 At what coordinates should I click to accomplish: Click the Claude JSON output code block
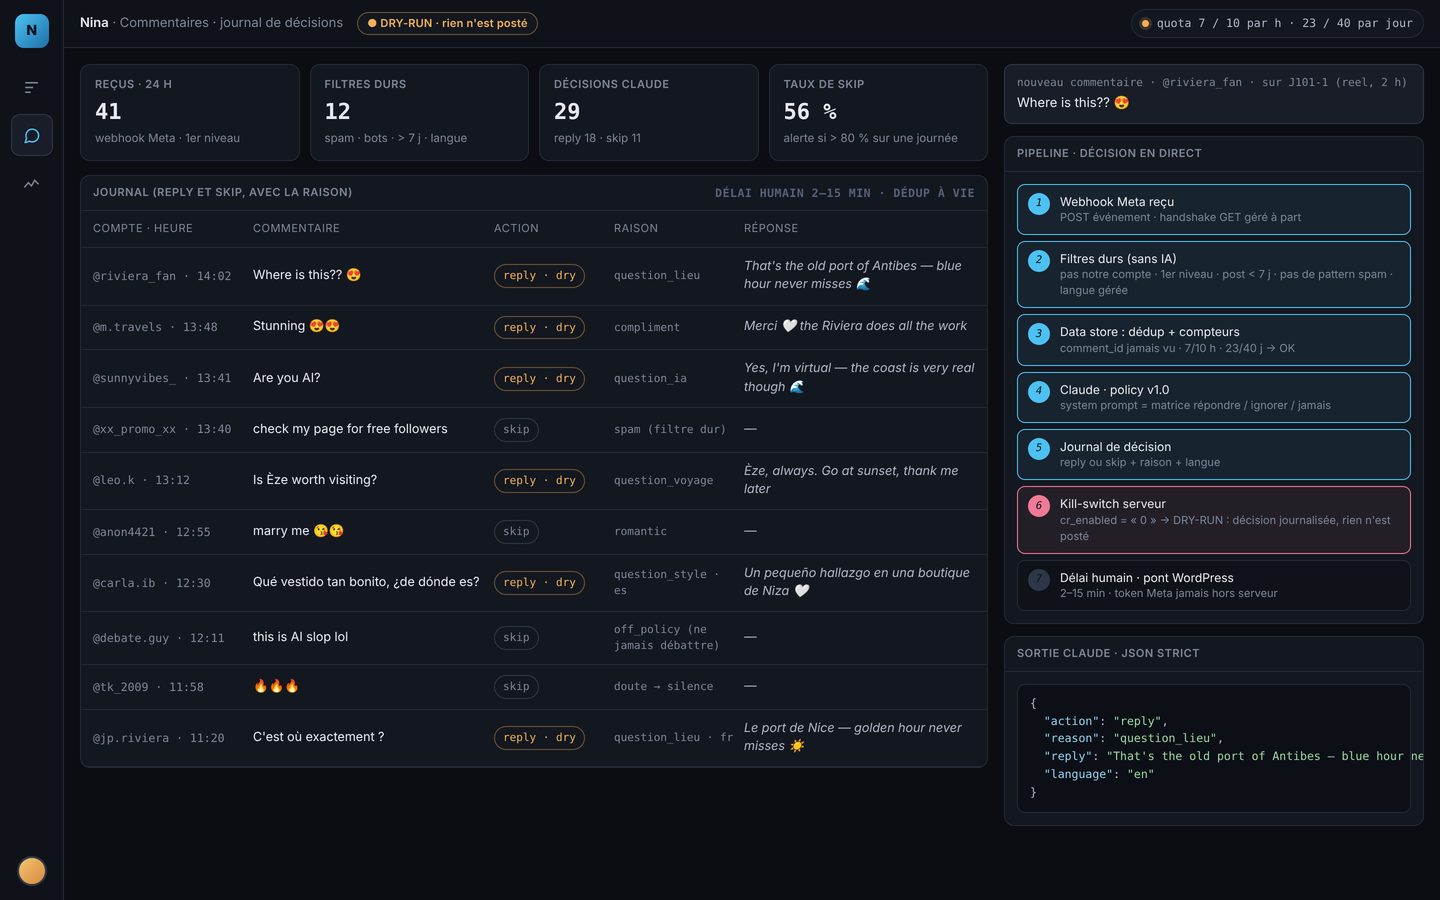tap(1213, 748)
